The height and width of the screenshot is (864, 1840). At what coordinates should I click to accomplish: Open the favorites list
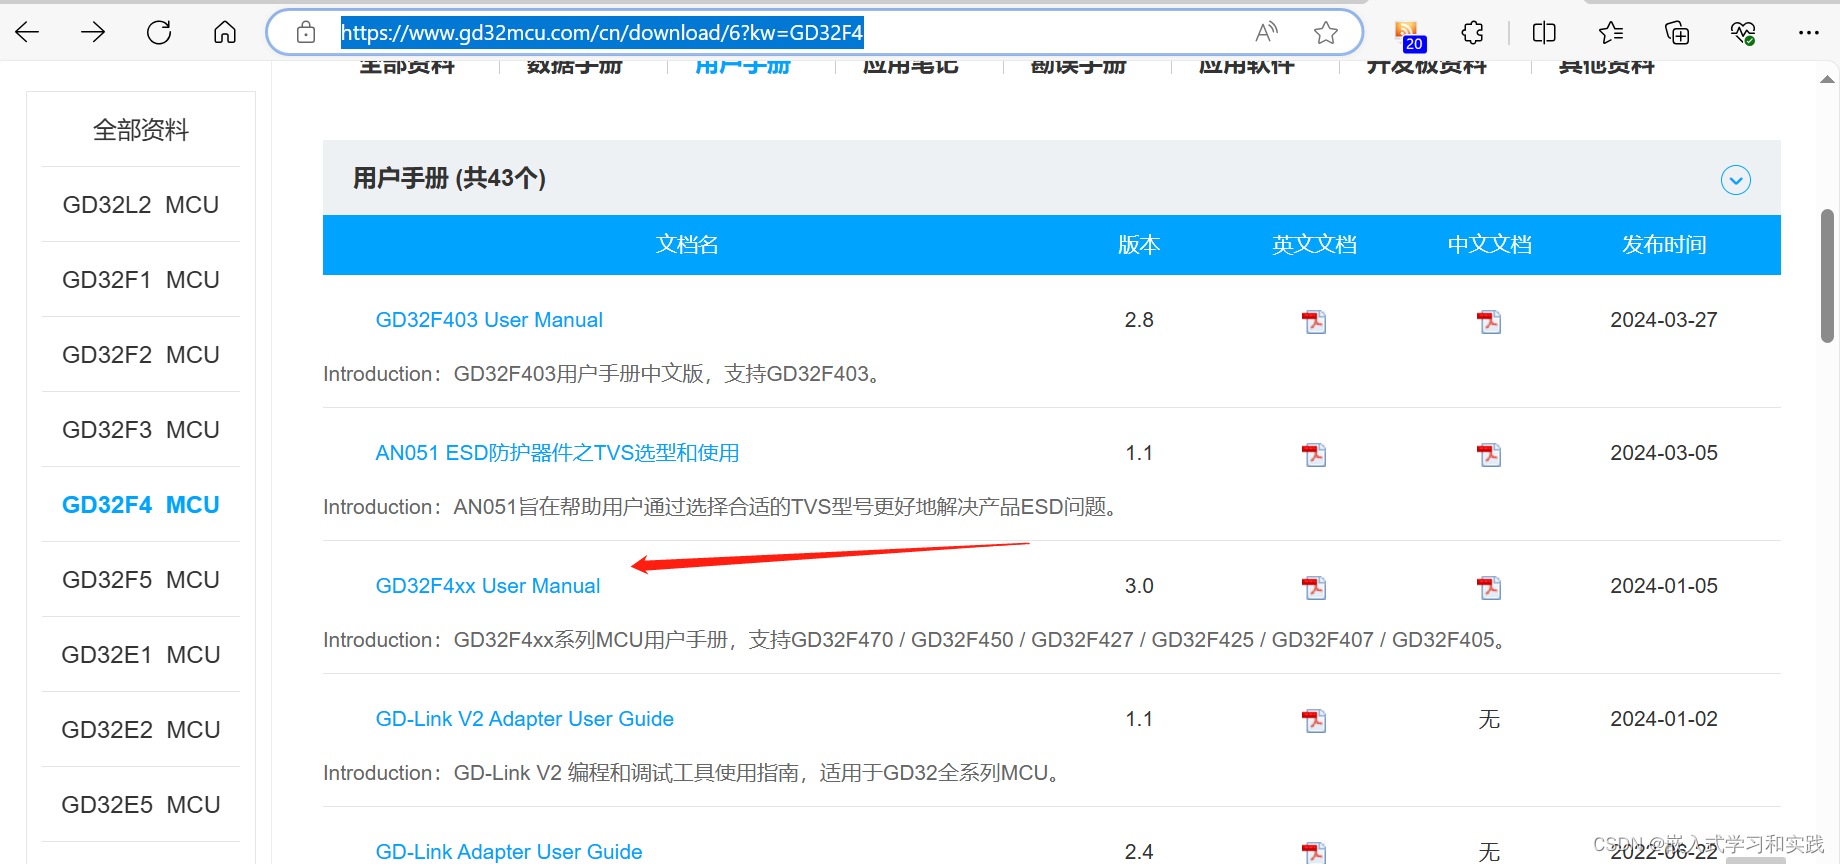1611,32
